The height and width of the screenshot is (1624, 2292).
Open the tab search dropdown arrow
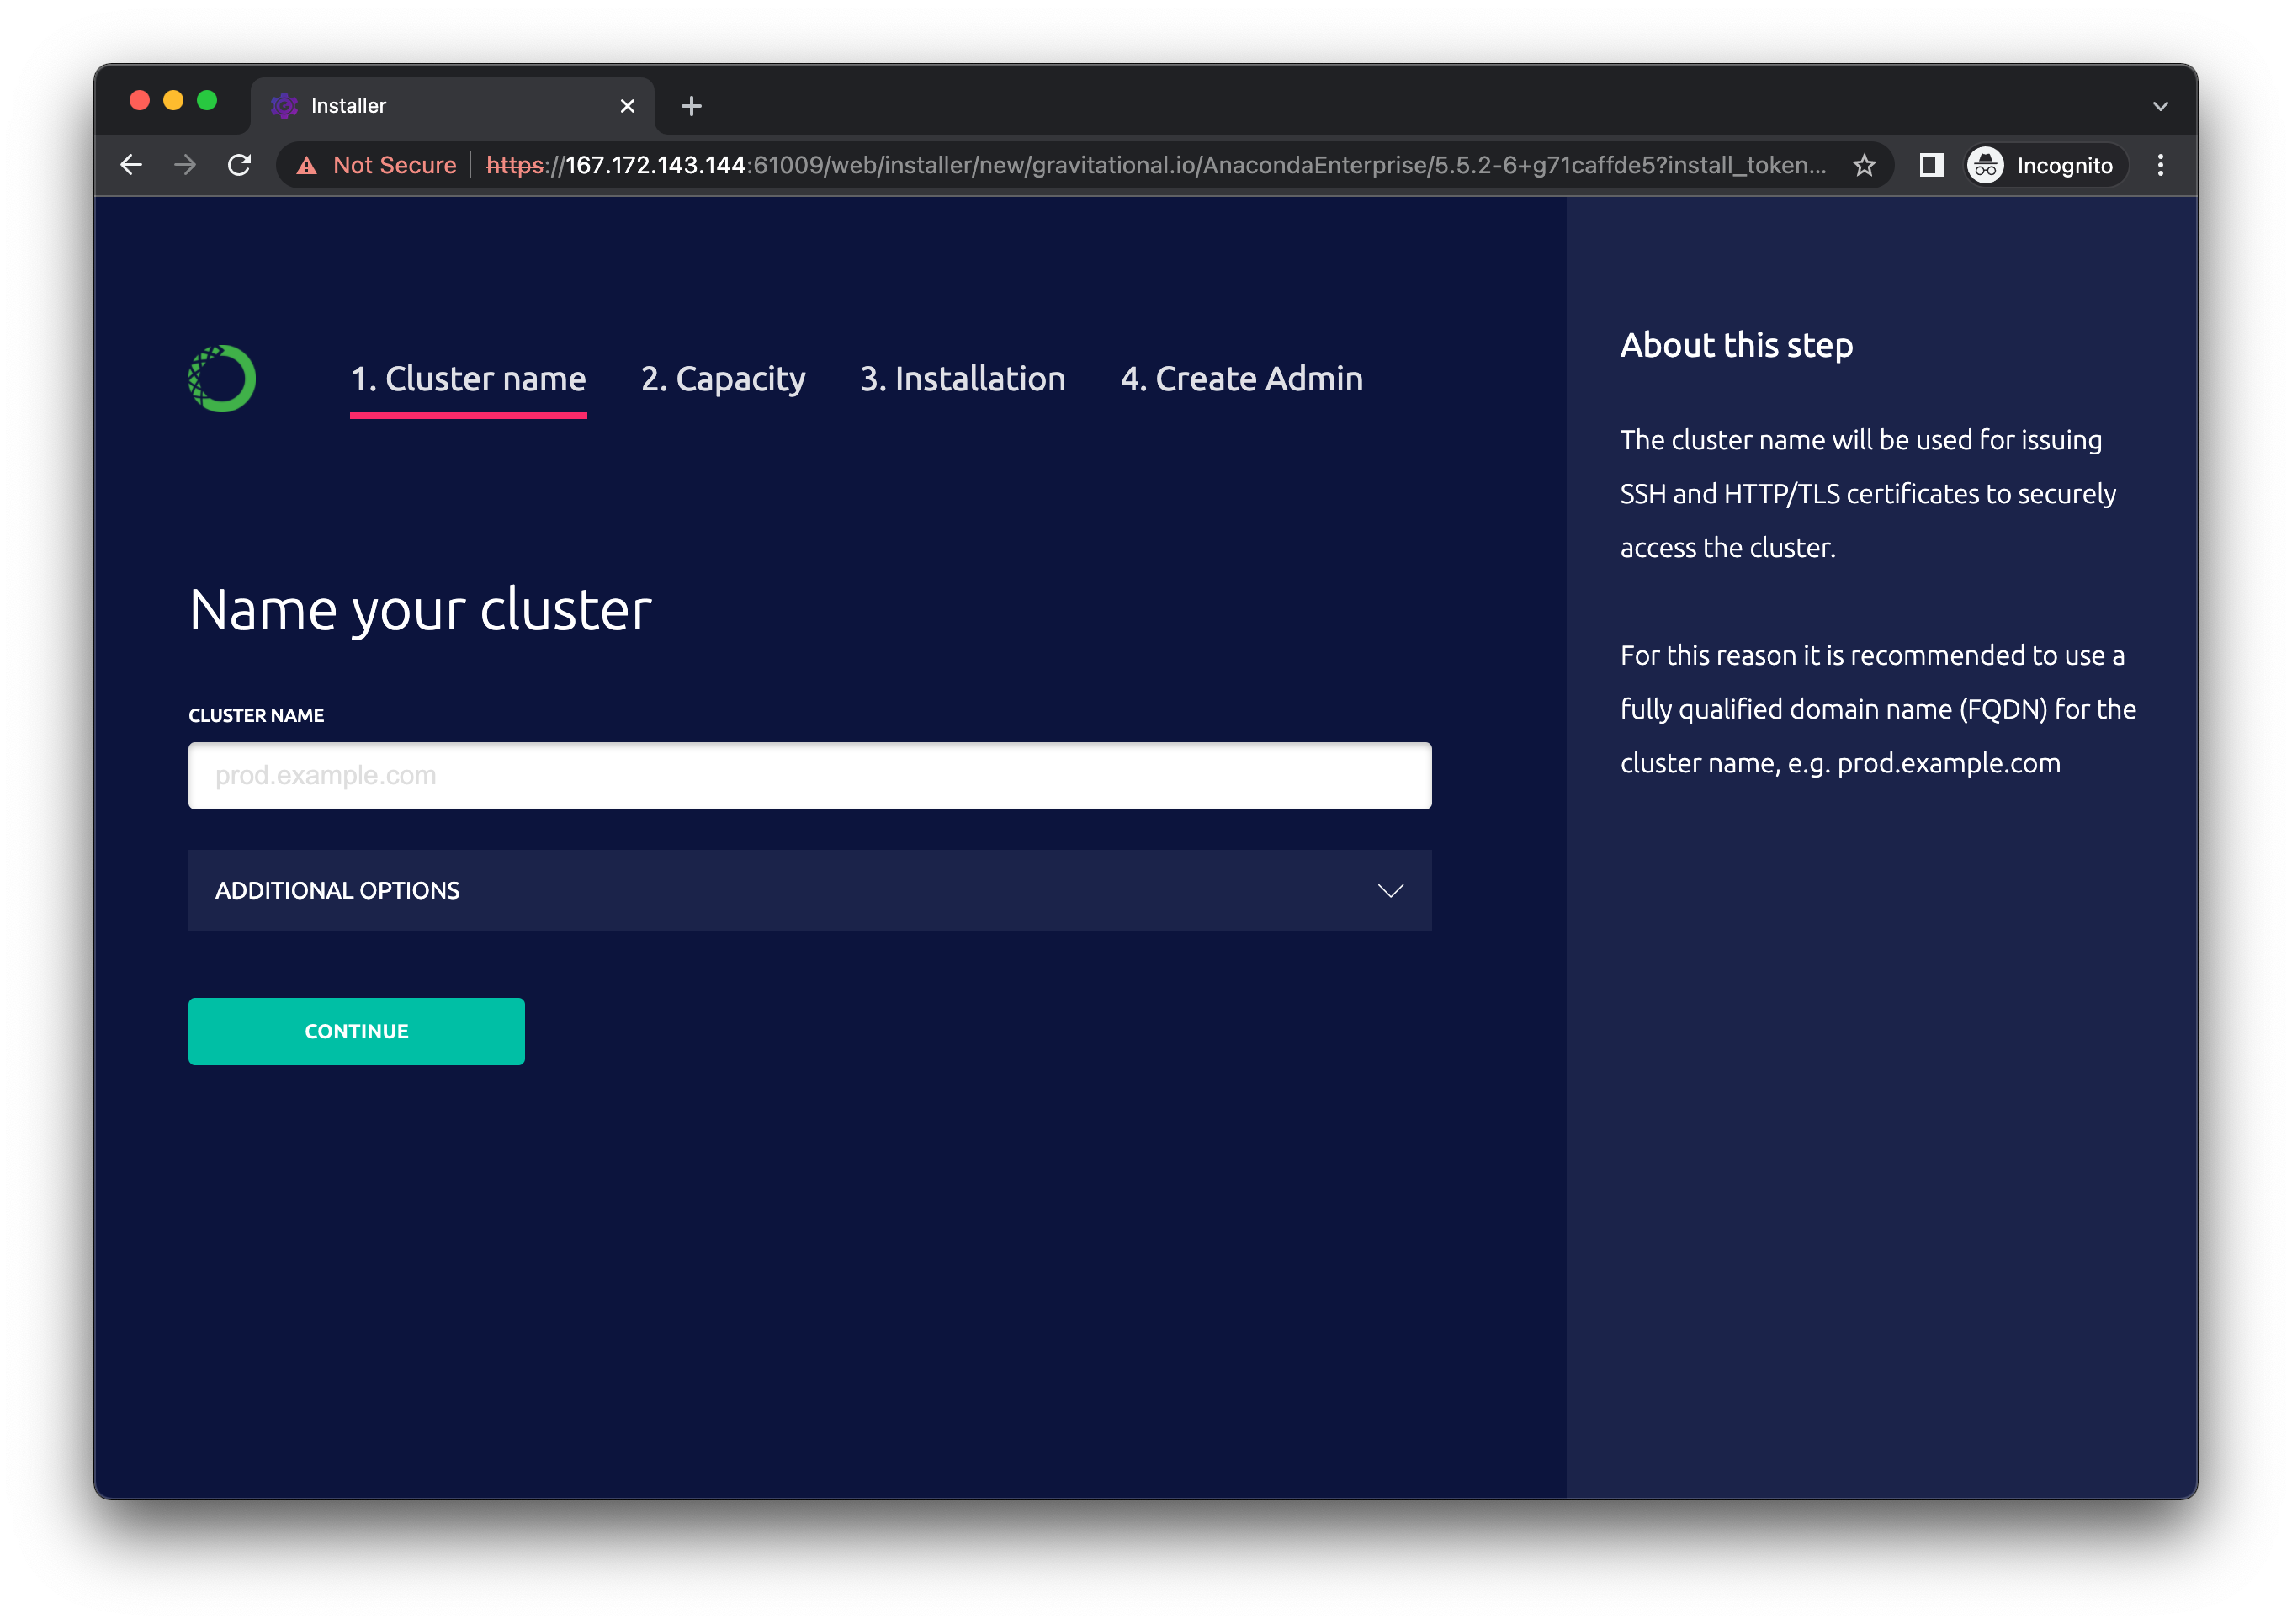coord(2160,106)
